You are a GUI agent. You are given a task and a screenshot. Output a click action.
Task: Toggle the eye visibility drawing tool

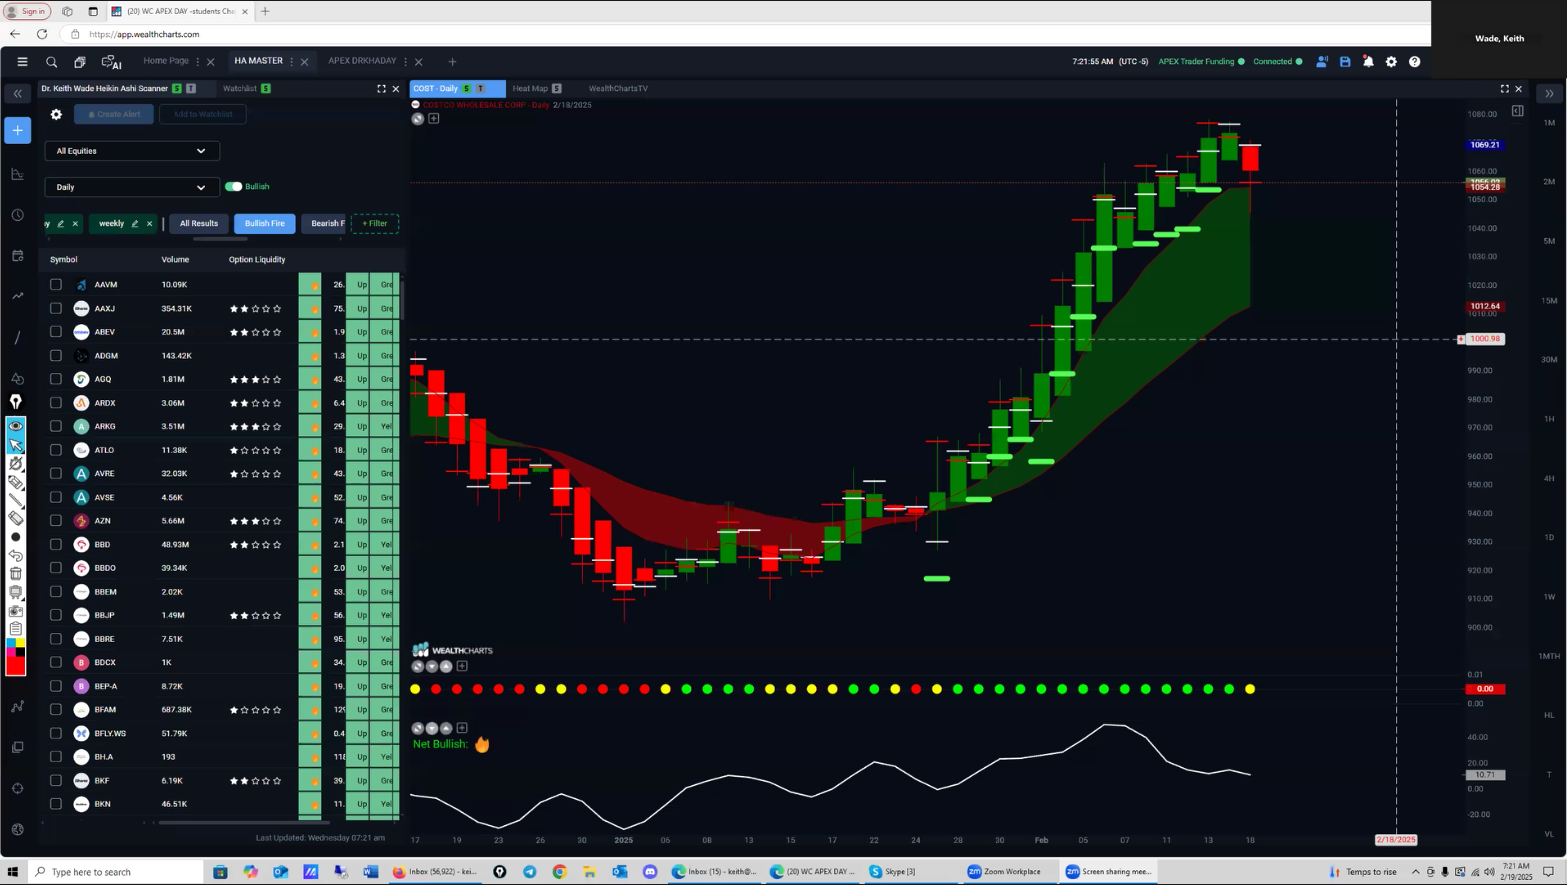(x=16, y=426)
